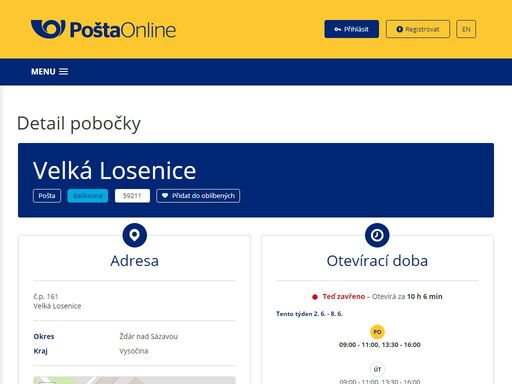Select the PO day circle
Screen dimensions: 512x384
pos(377,332)
